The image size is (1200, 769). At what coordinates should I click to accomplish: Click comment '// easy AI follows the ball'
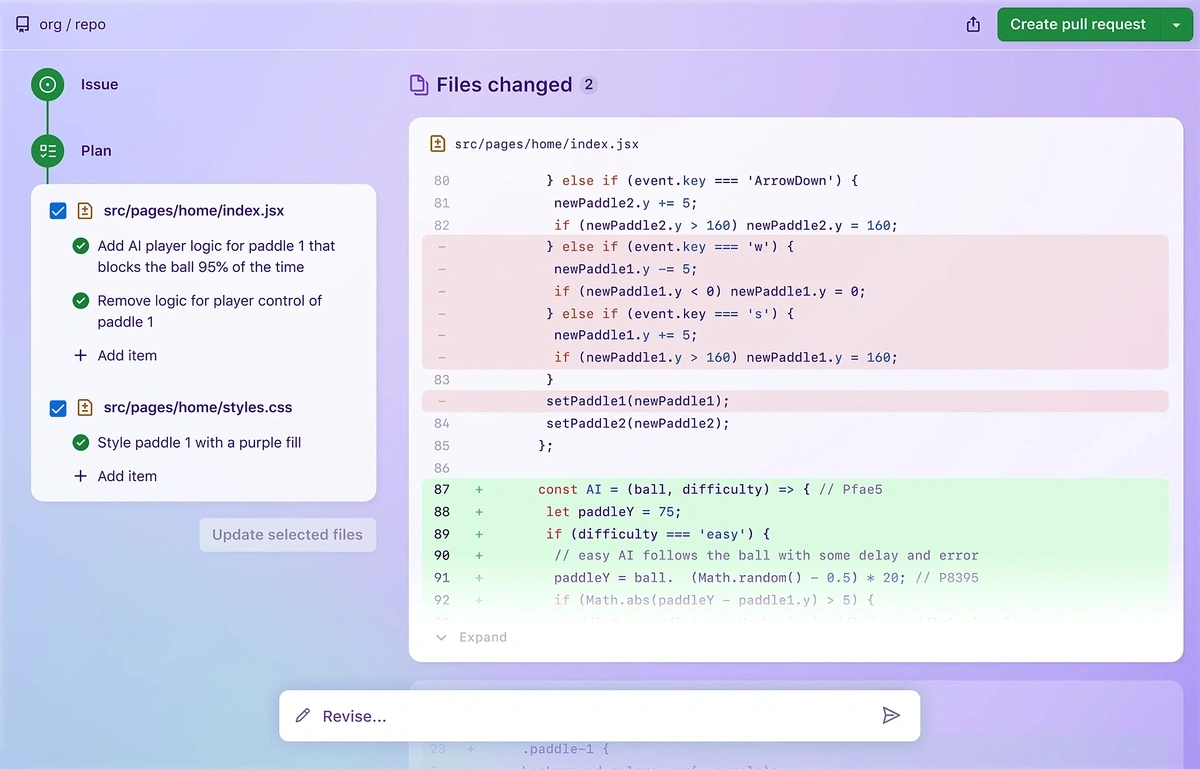pyautogui.click(x=766, y=556)
